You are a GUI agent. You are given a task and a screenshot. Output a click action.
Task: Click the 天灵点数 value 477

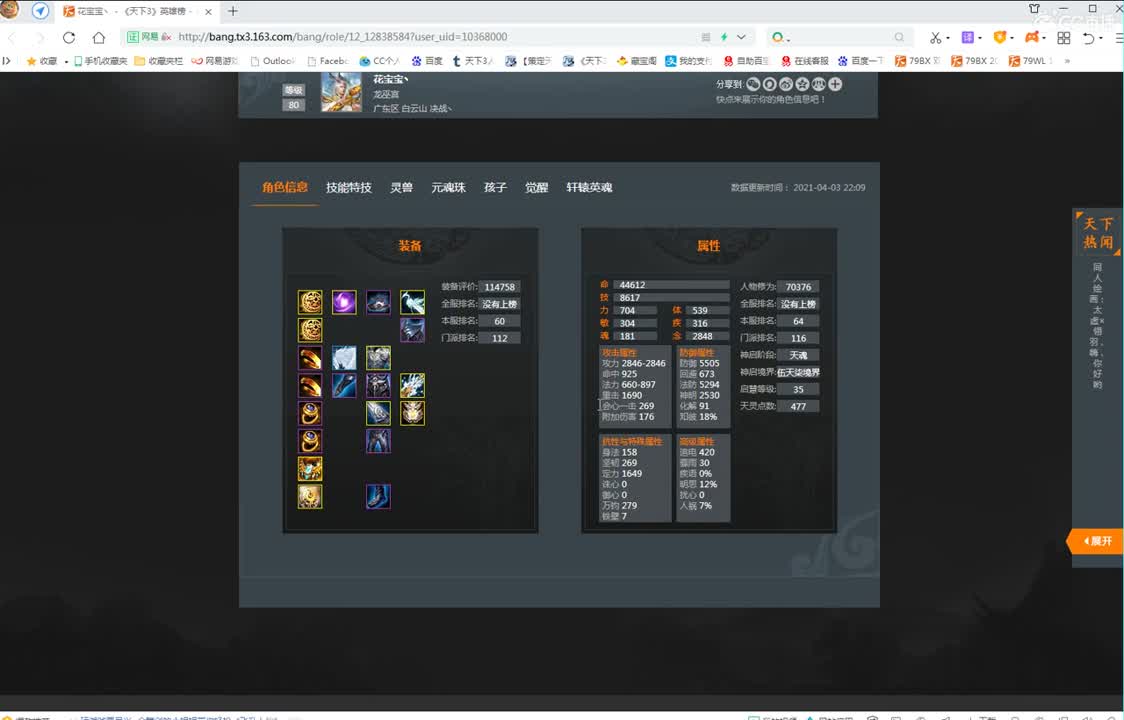point(798,406)
